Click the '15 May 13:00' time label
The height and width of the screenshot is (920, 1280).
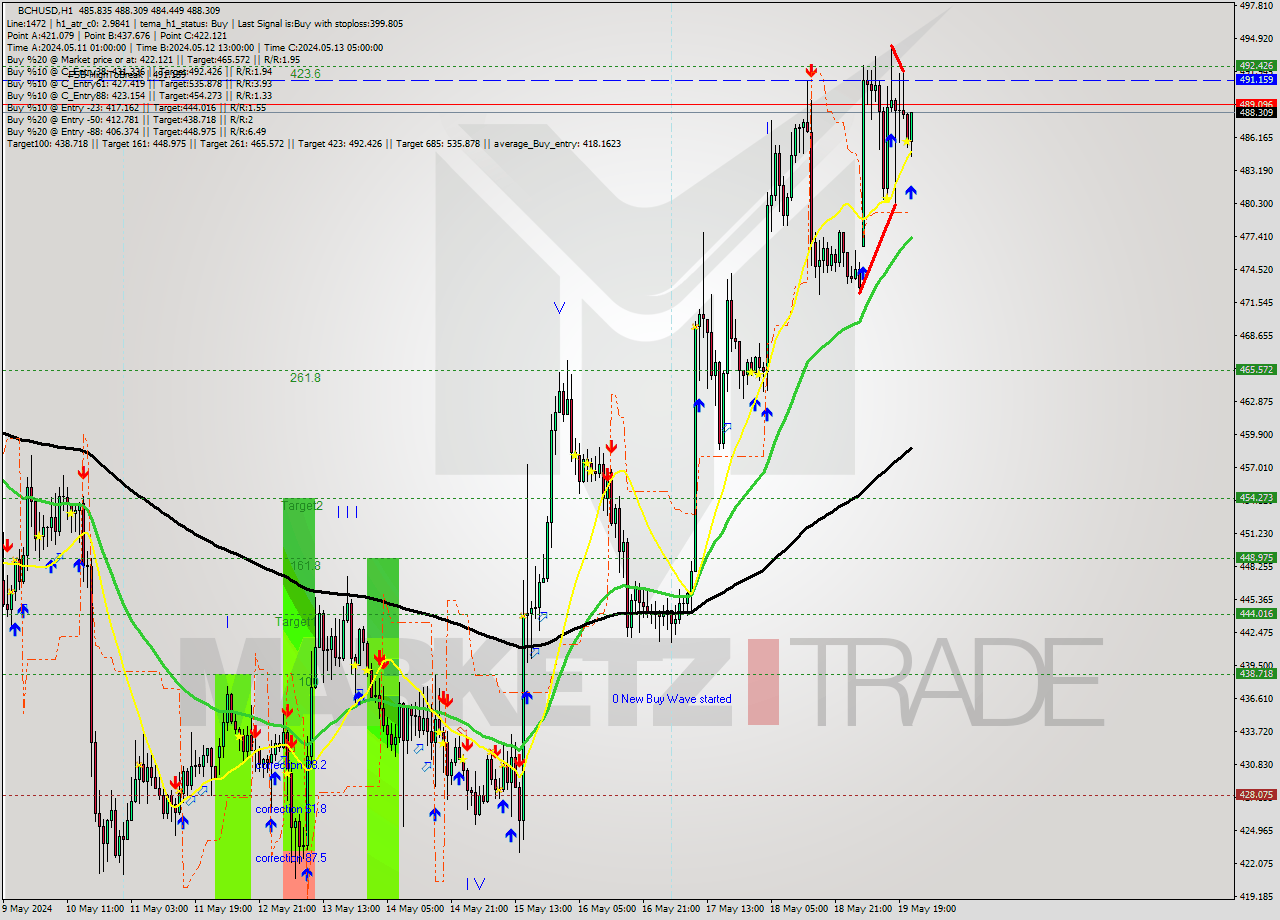point(542,909)
